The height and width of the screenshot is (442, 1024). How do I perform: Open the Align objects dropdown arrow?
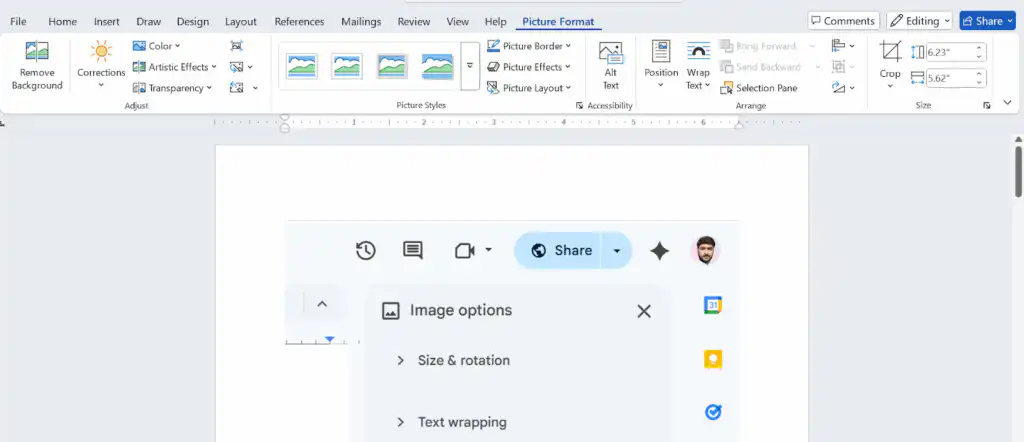pyautogui.click(x=852, y=46)
